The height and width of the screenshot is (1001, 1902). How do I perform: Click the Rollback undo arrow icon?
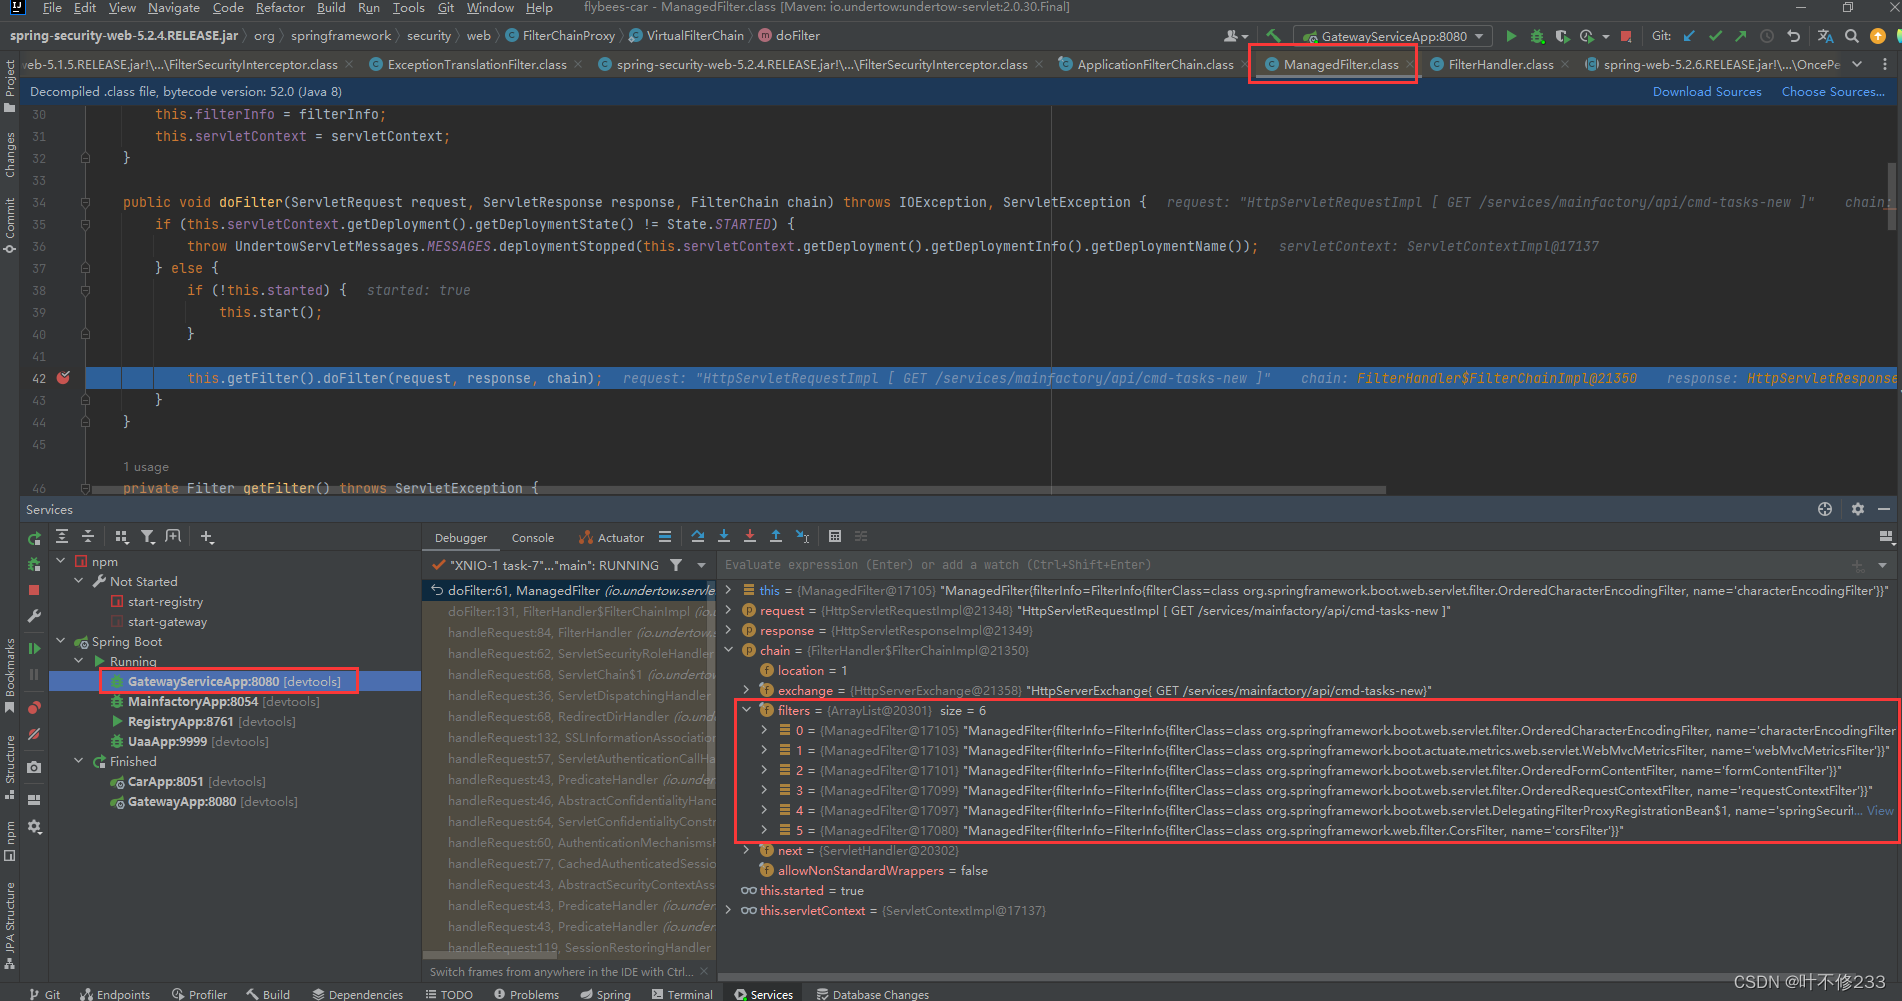click(1793, 36)
